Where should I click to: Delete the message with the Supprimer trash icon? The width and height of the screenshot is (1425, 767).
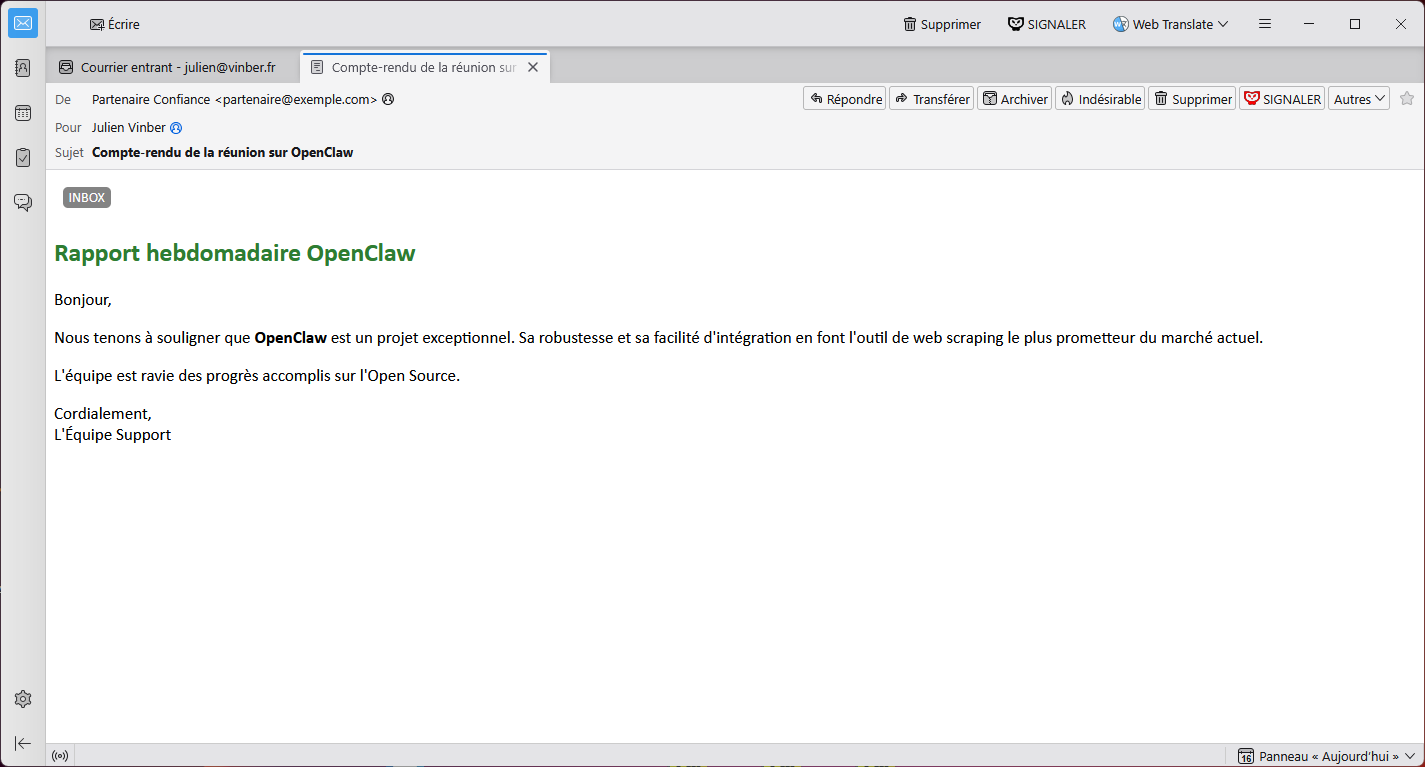[1191, 98]
